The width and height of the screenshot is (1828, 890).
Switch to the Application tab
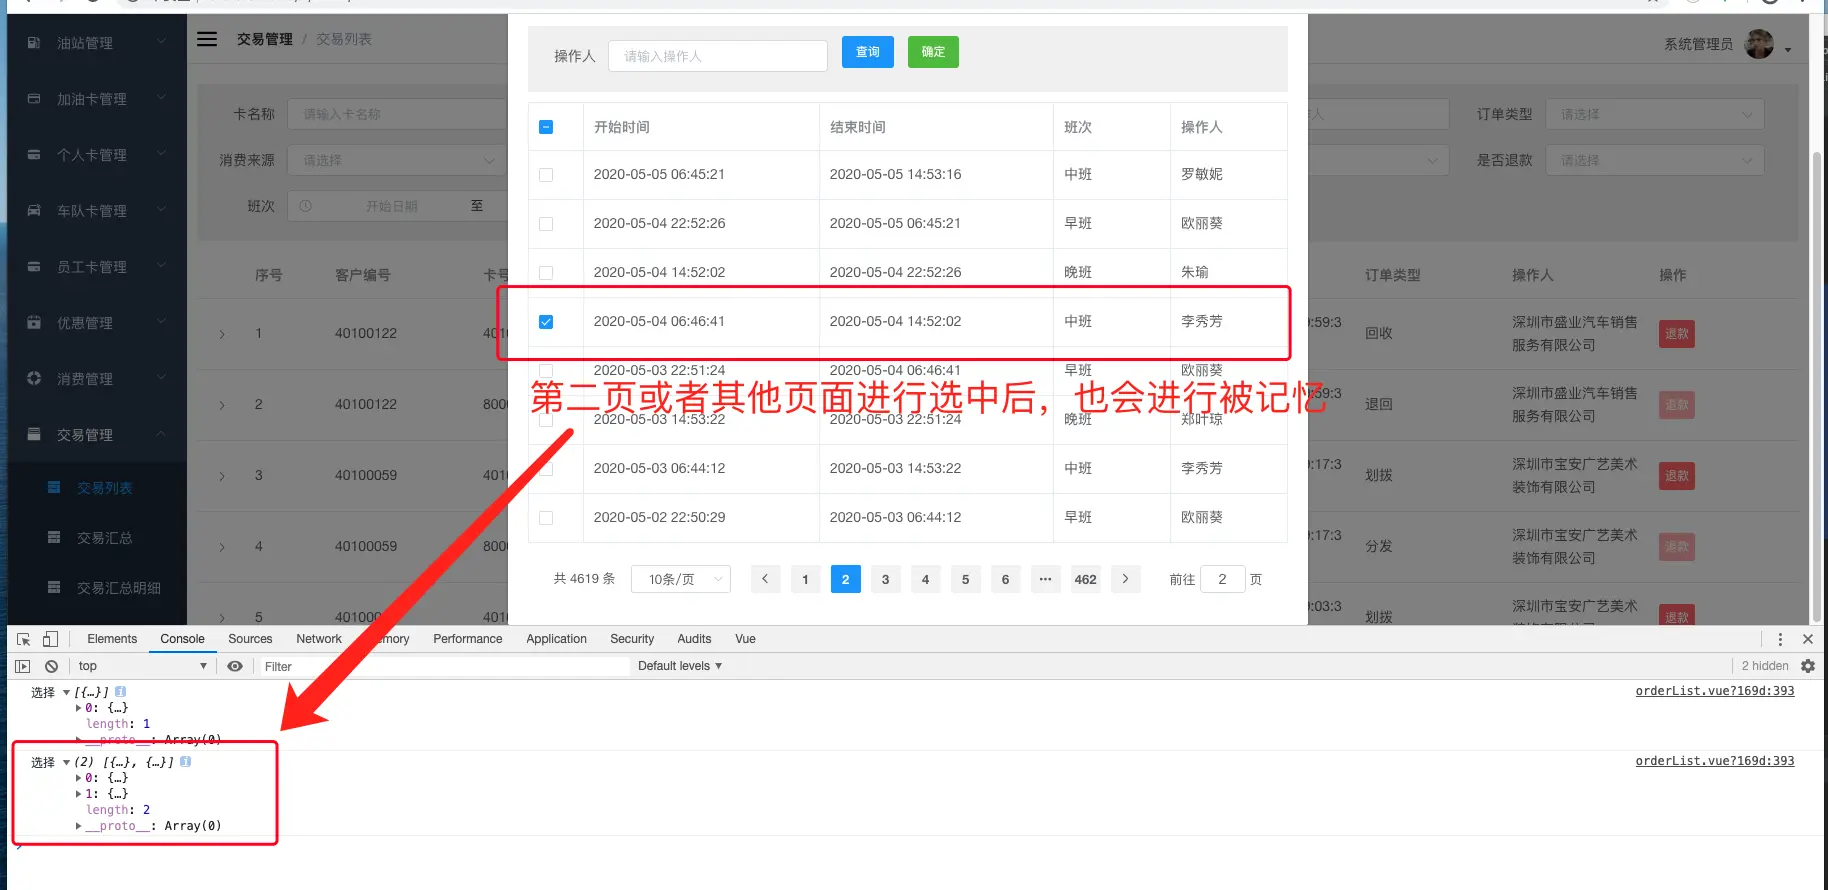click(557, 639)
